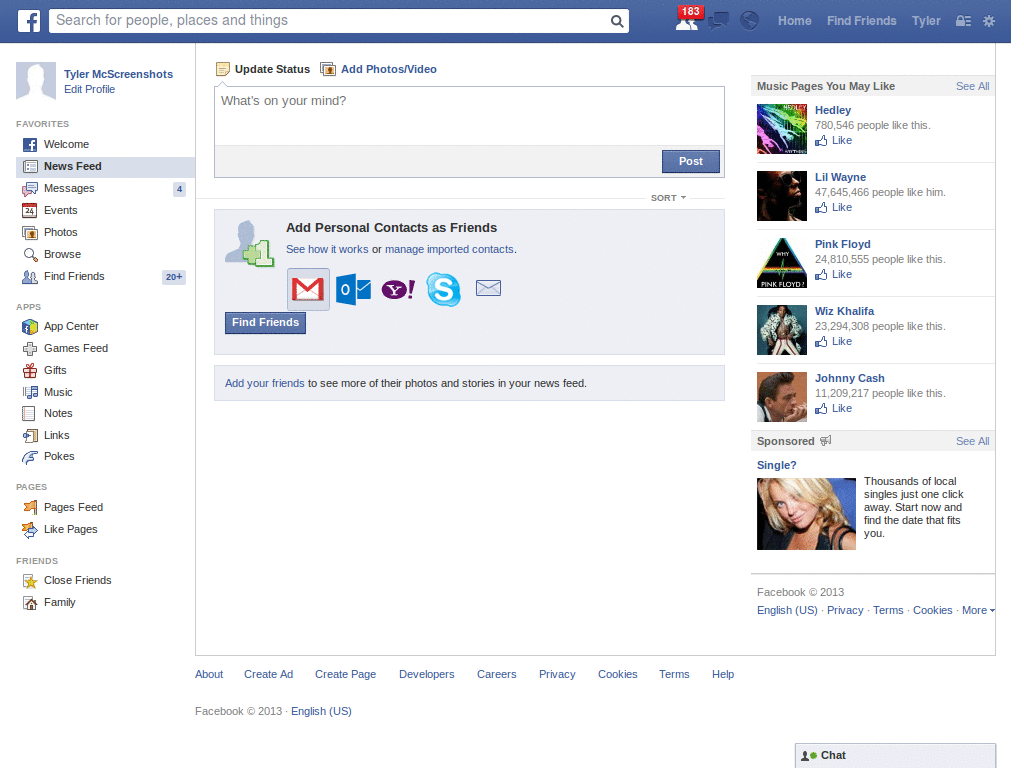Open See how it works link
Screen dimensions: 1024x768
[327, 249]
